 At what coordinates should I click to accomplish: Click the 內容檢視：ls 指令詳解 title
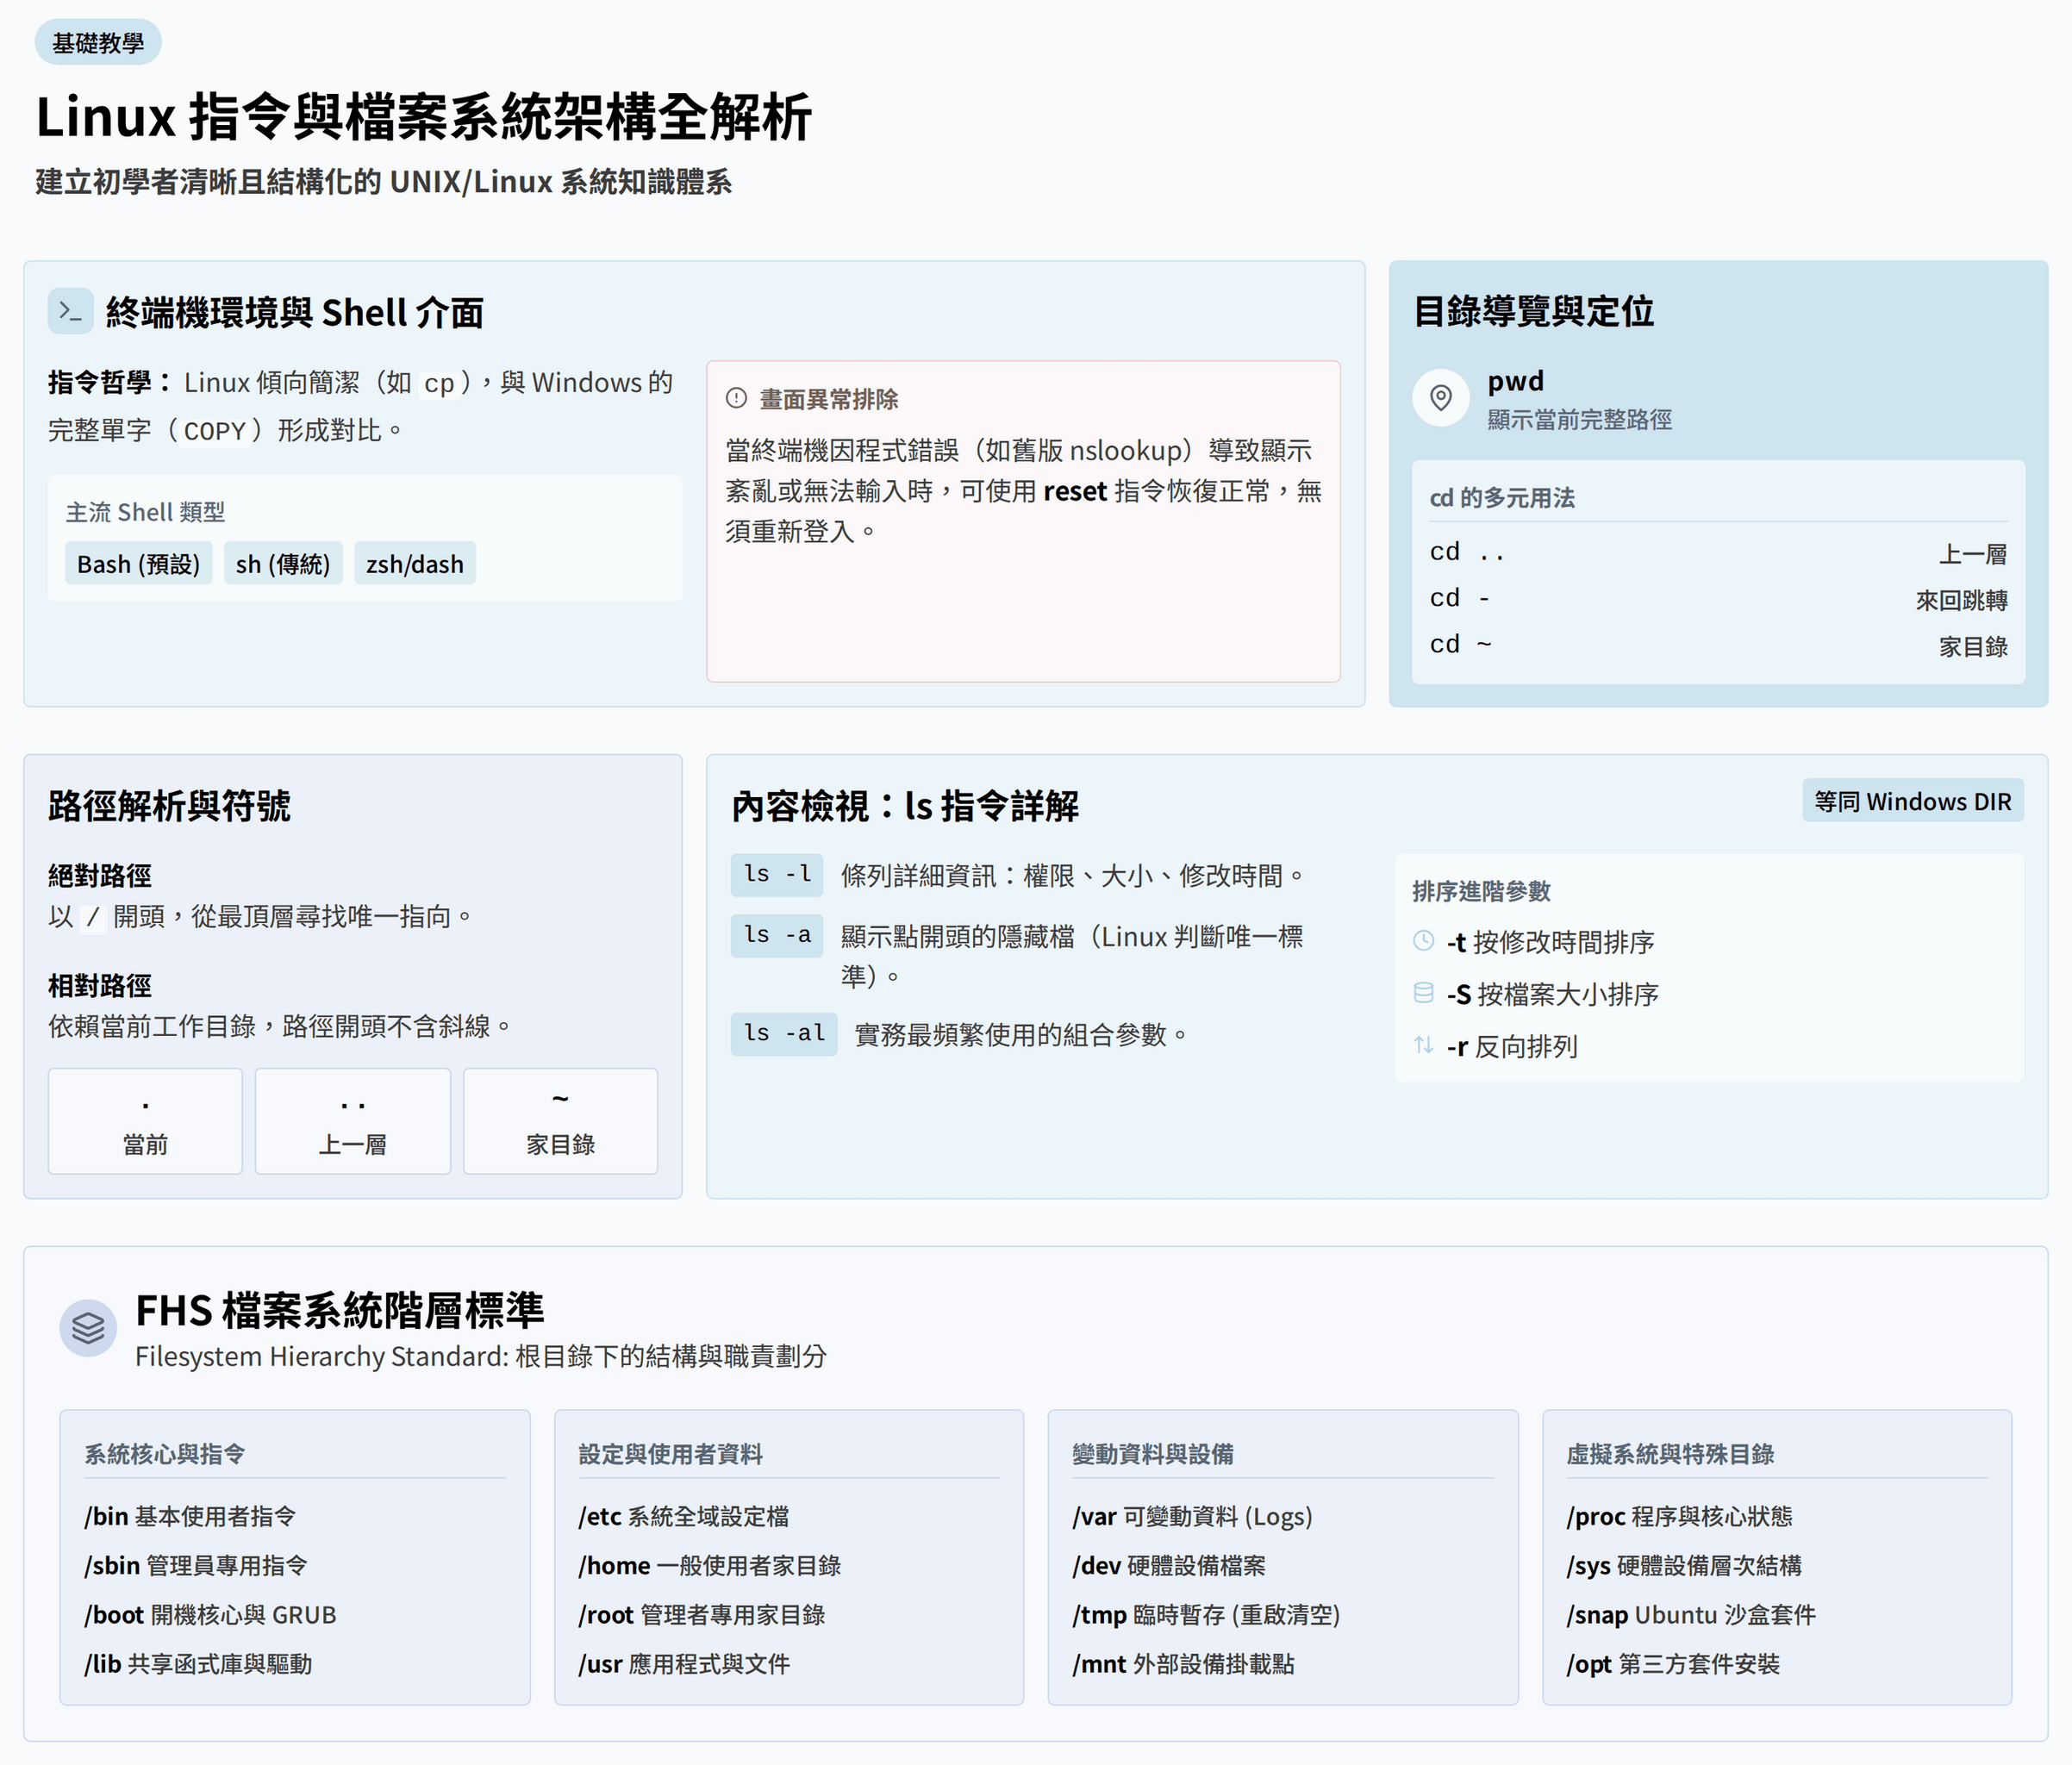point(905,805)
